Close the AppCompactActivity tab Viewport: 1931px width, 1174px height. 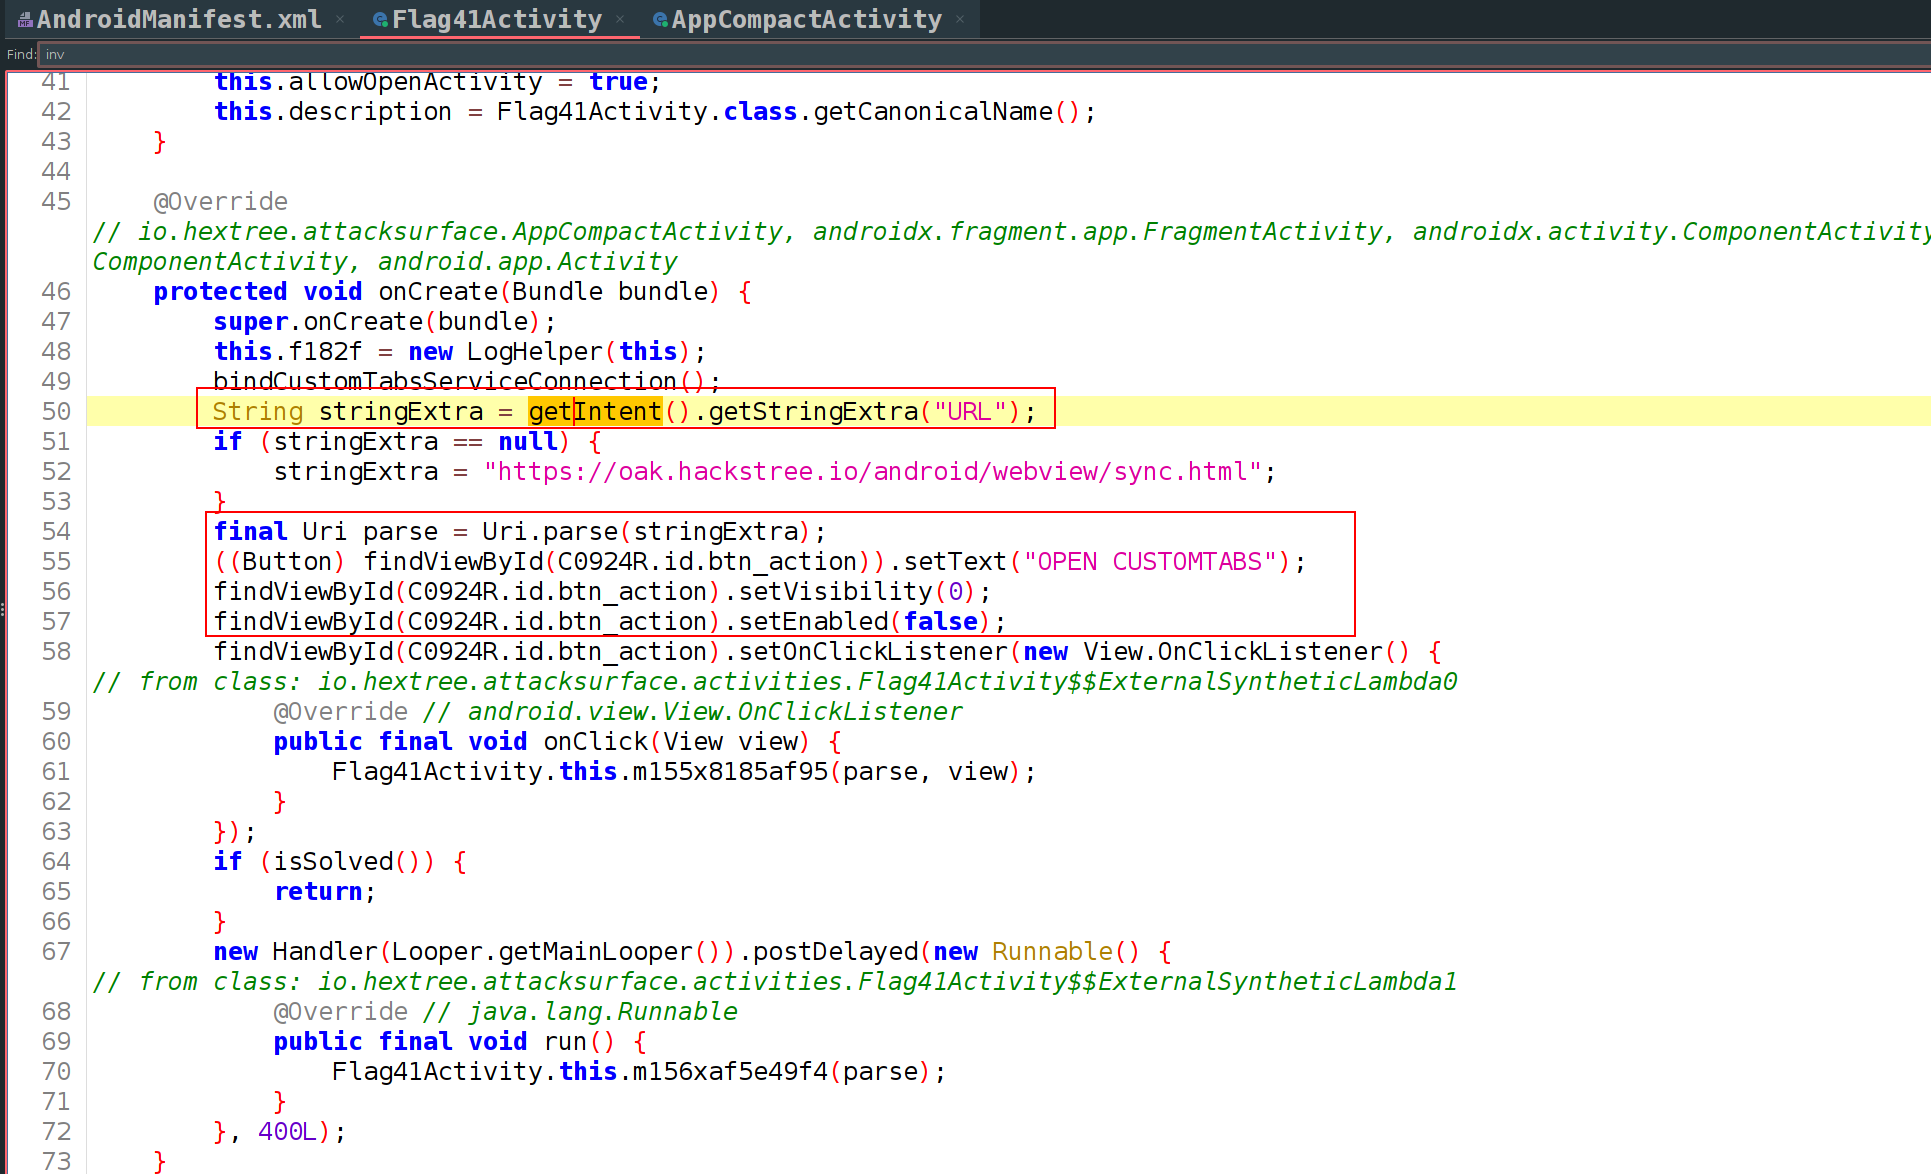[x=960, y=19]
